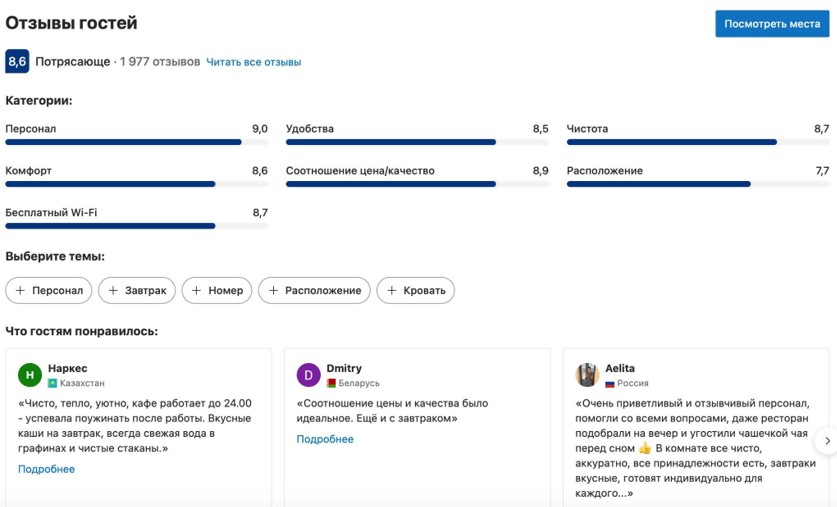837x507 pixels.
Task: Click the 8,6 rating score badge
Action: (x=17, y=62)
